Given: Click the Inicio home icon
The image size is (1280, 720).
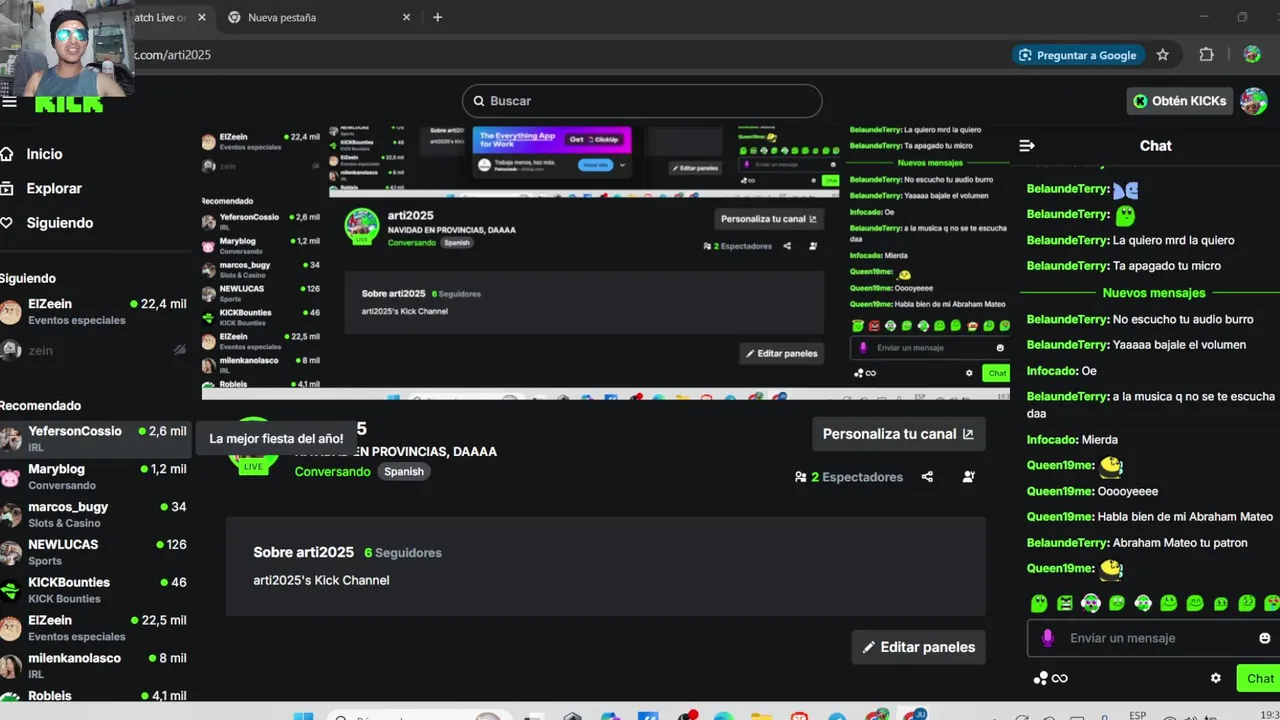Looking at the screenshot, I should (7, 154).
